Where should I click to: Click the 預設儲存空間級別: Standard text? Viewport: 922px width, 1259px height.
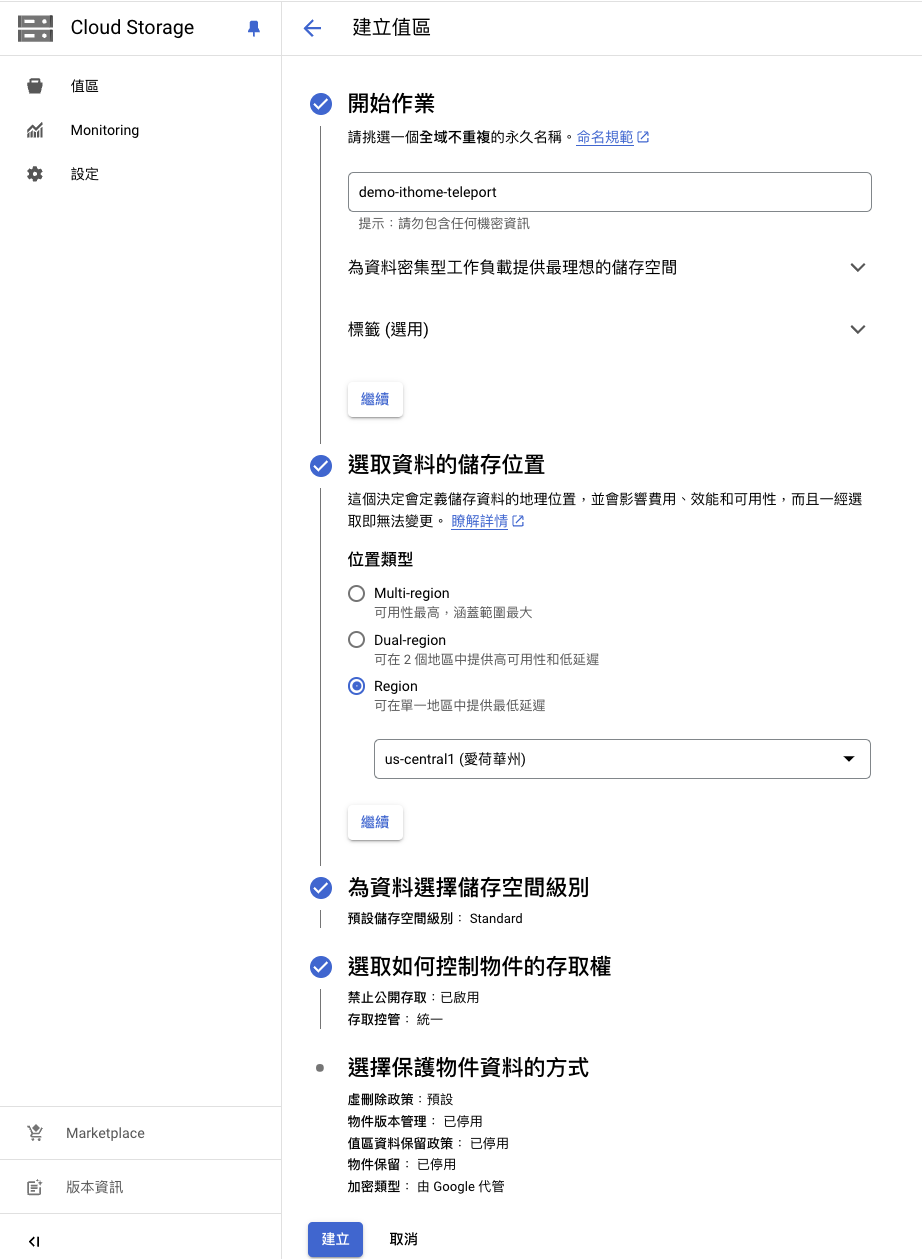pyautogui.click(x=435, y=918)
